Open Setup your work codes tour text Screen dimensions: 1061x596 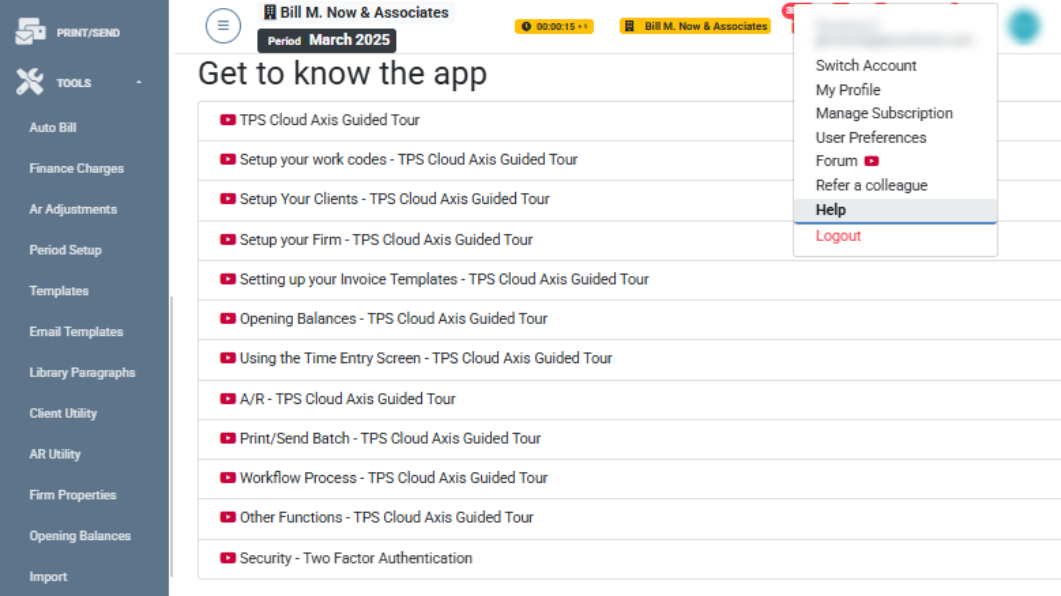(x=409, y=159)
